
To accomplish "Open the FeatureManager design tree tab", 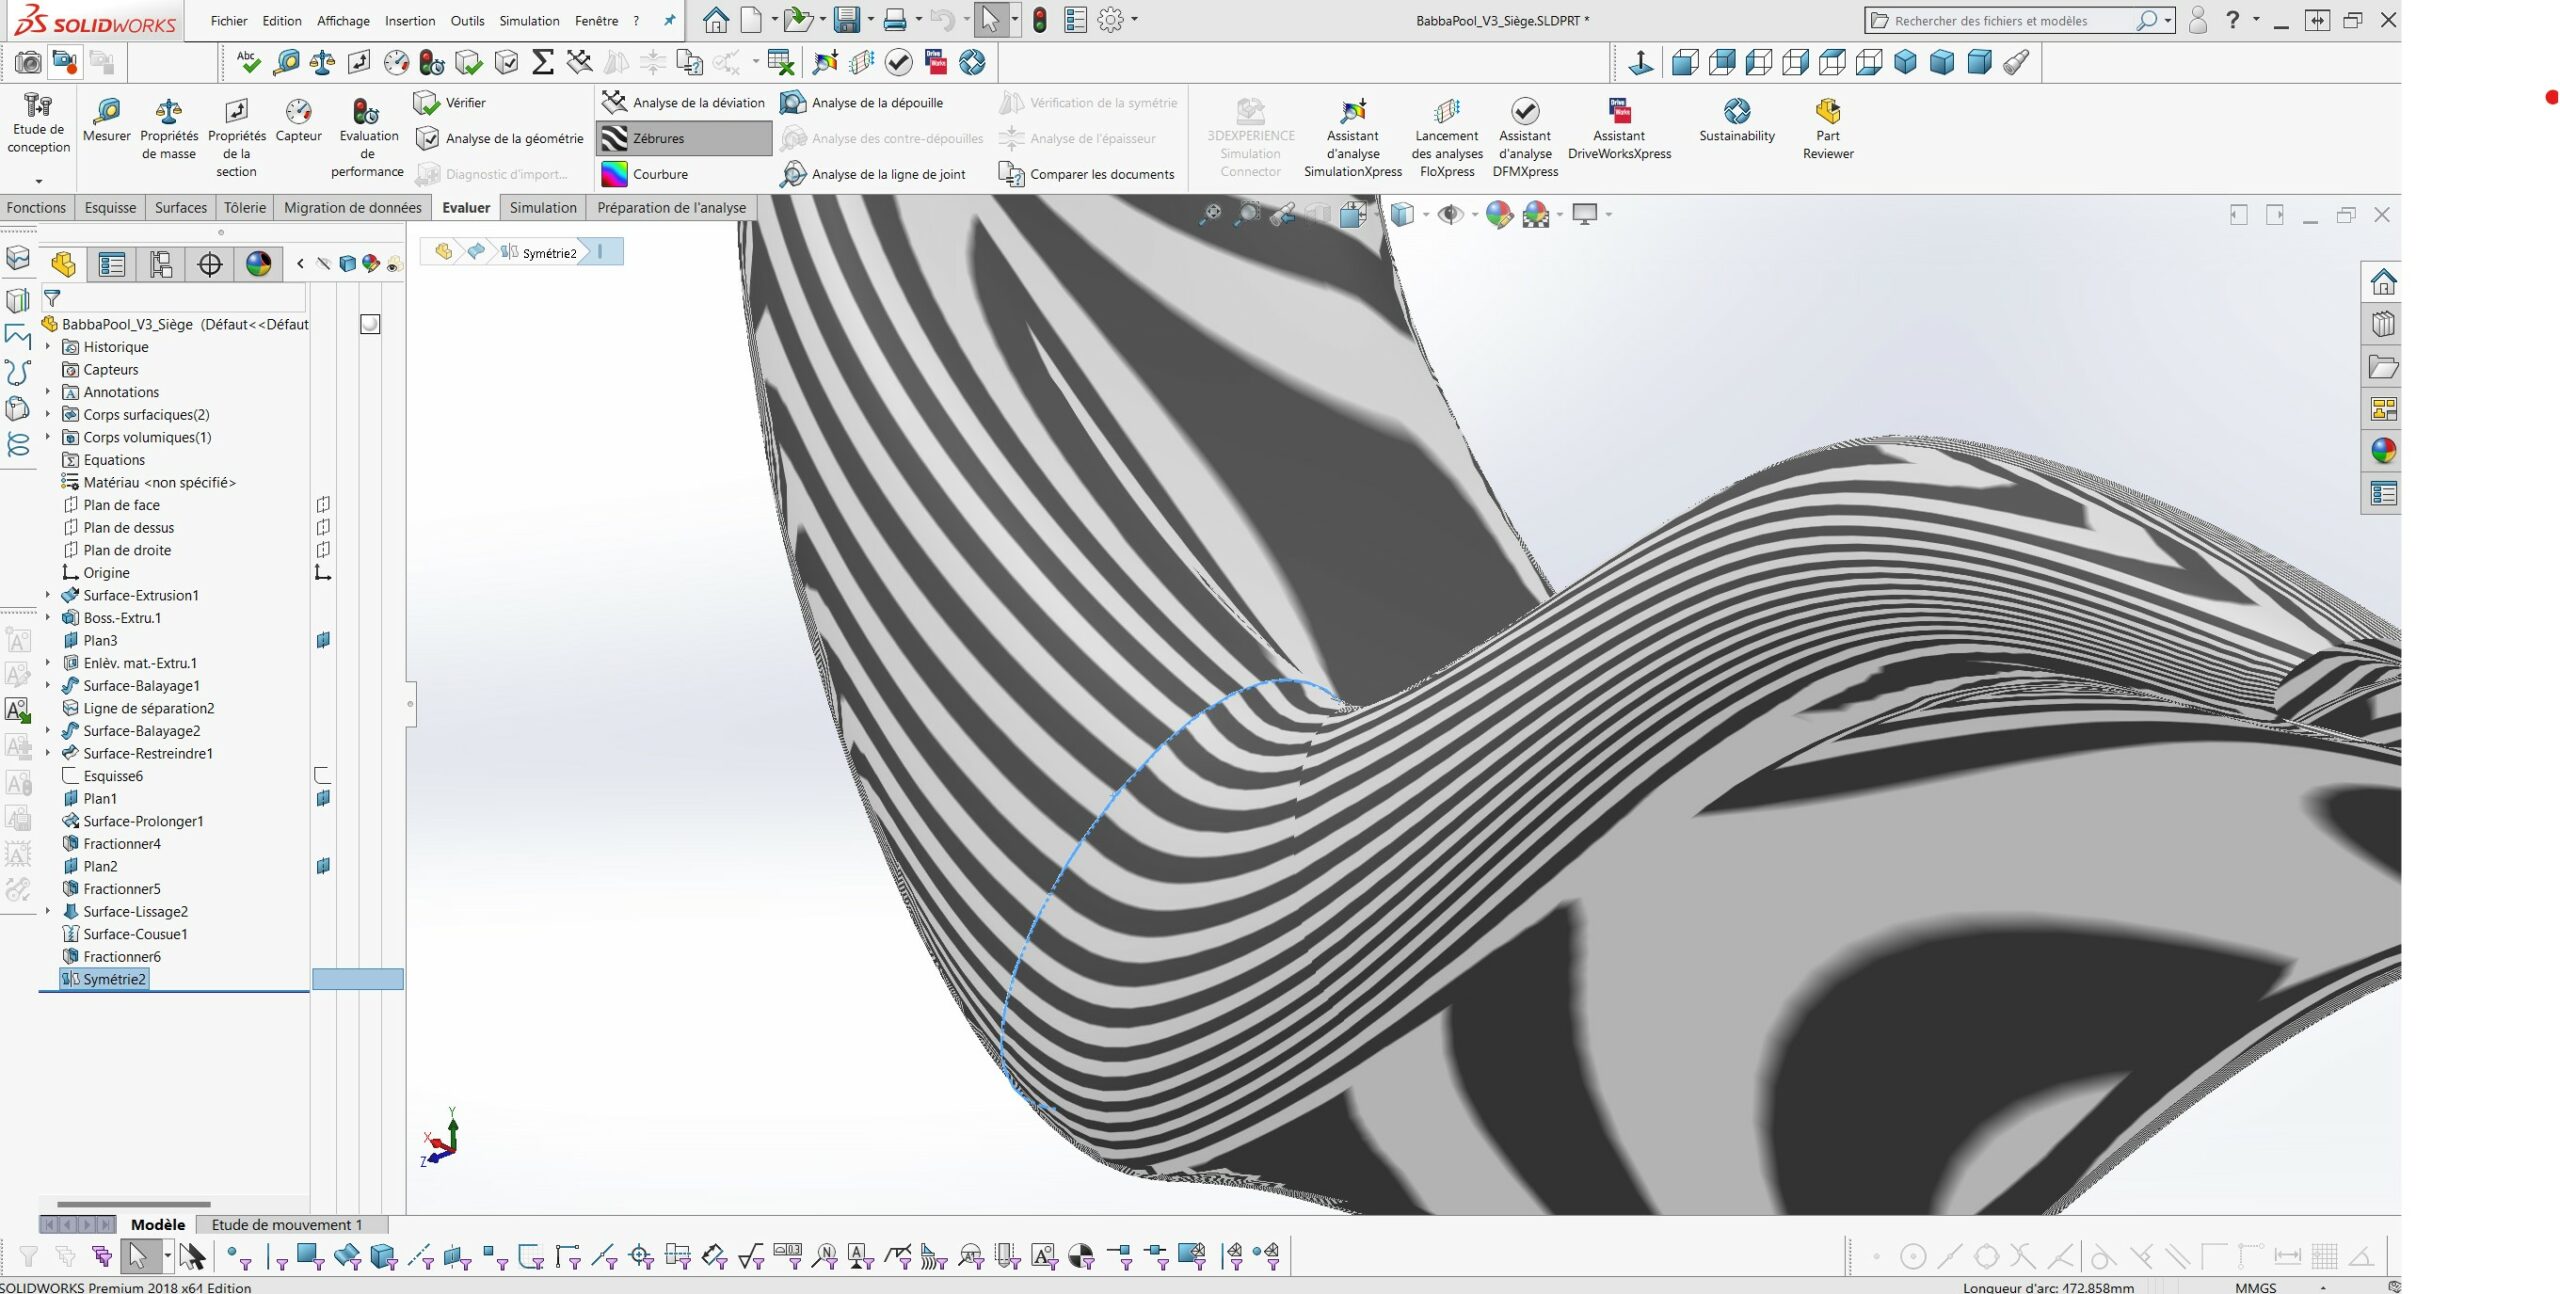I will [x=64, y=264].
